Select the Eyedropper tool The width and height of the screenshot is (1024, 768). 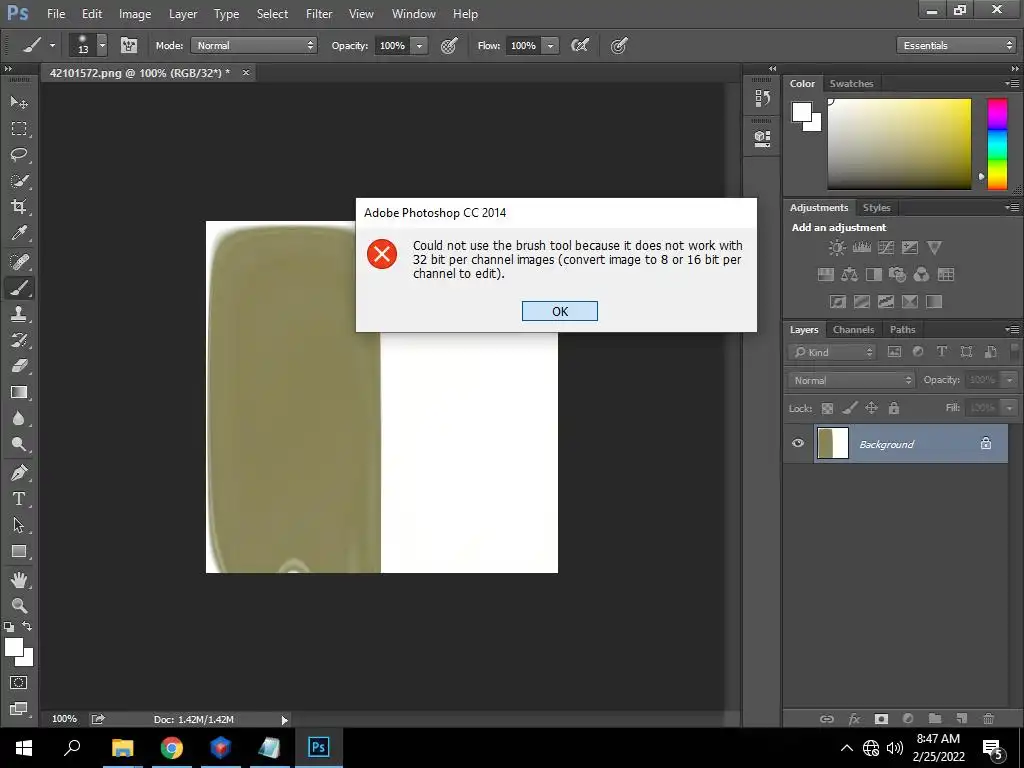click(19, 233)
